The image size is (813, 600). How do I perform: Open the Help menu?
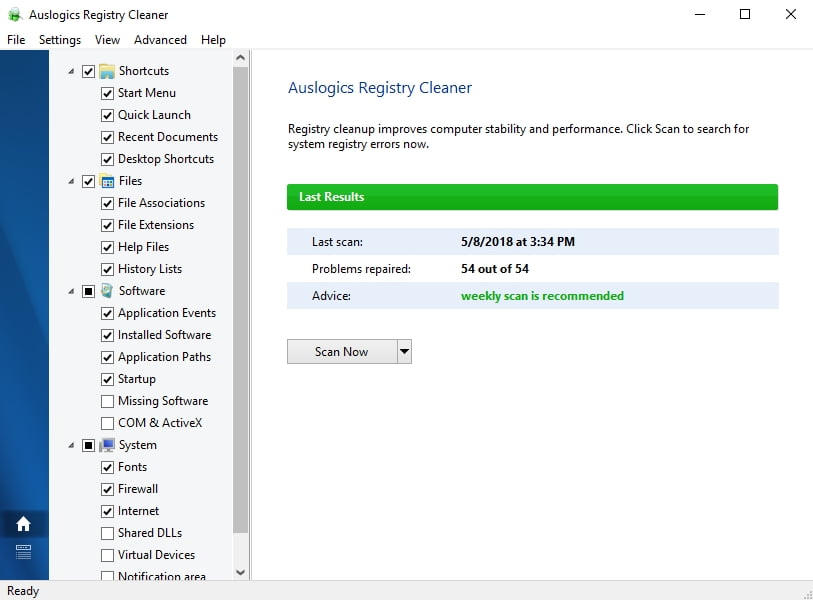click(x=213, y=40)
